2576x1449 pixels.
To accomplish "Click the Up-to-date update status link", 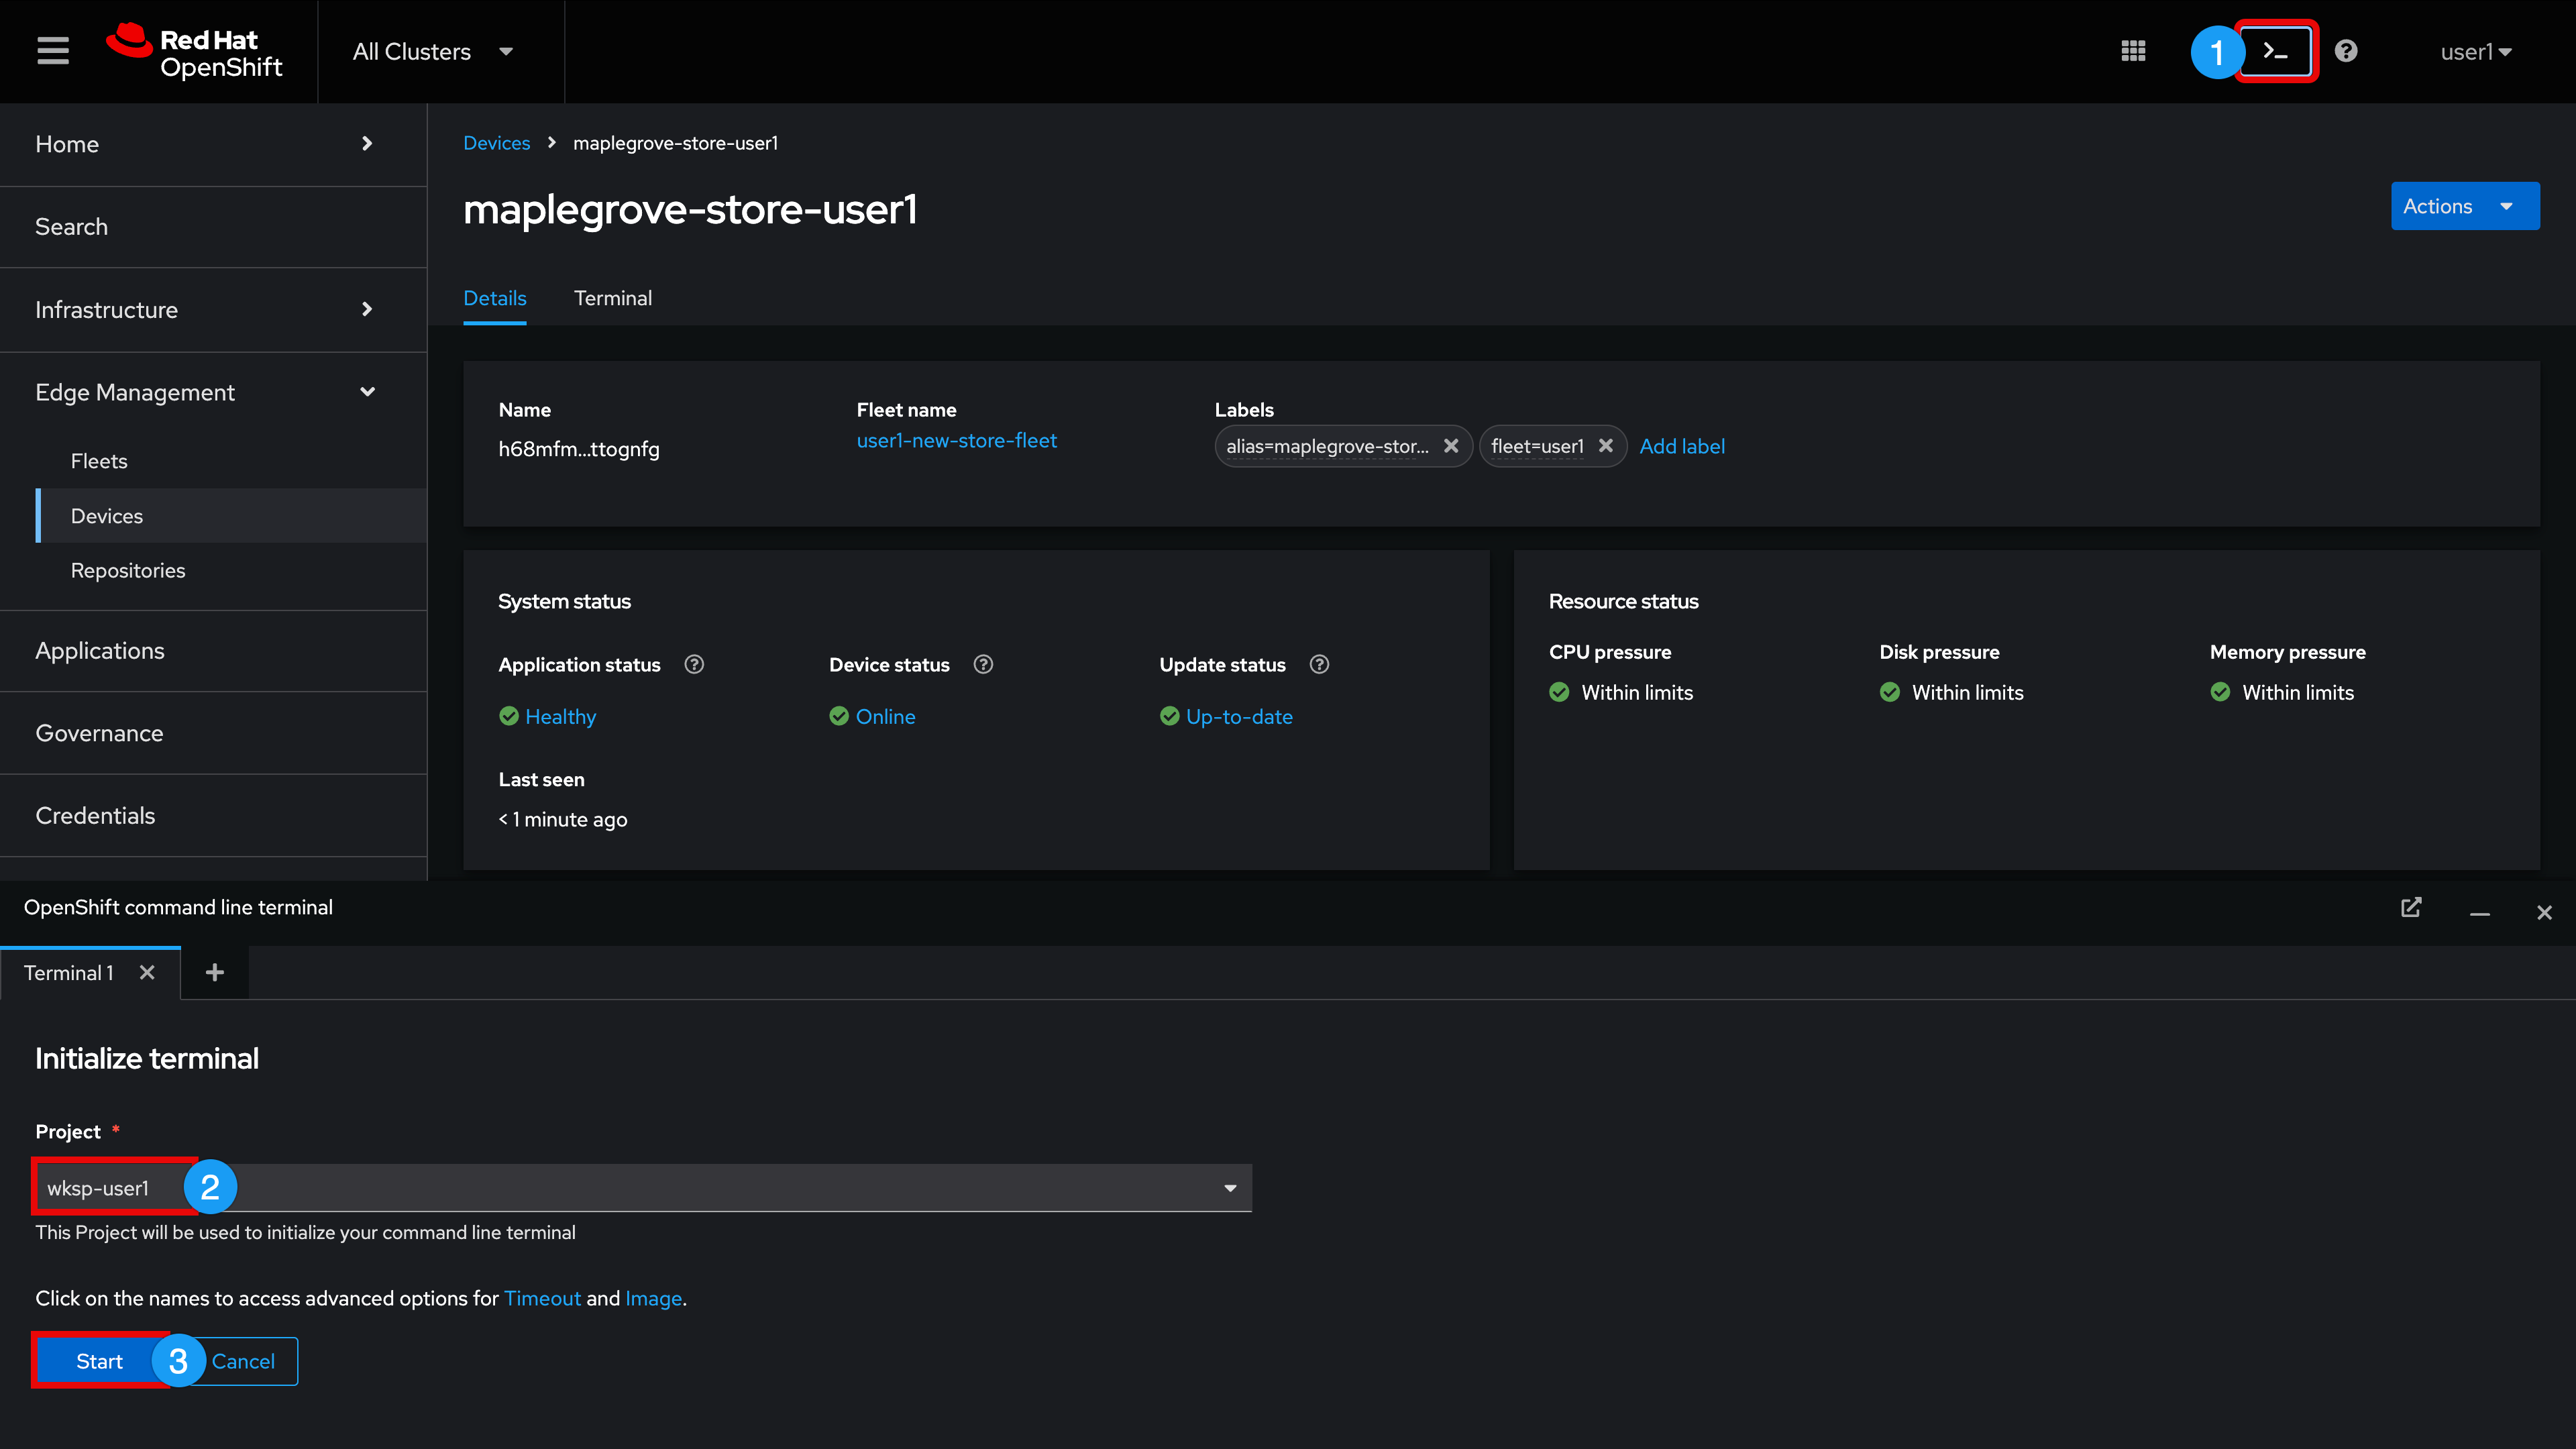I will [1239, 716].
